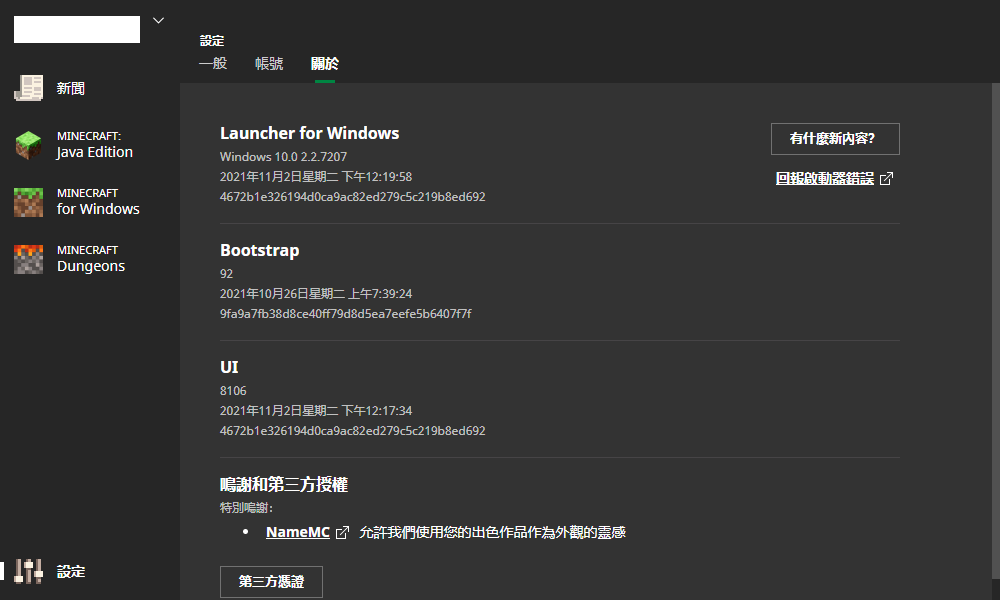Click the for Windows label text
Screen dimensions: 1000x600
pos(98,209)
